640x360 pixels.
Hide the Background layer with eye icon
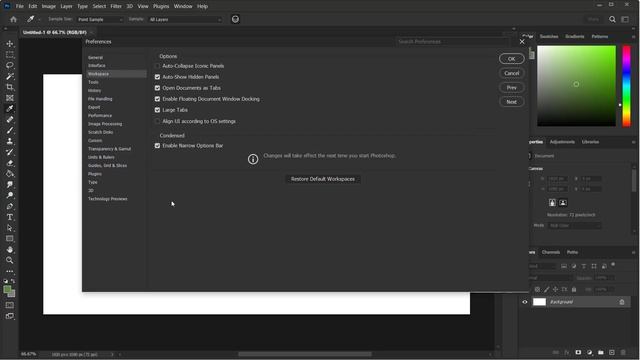pyautogui.click(x=525, y=302)
